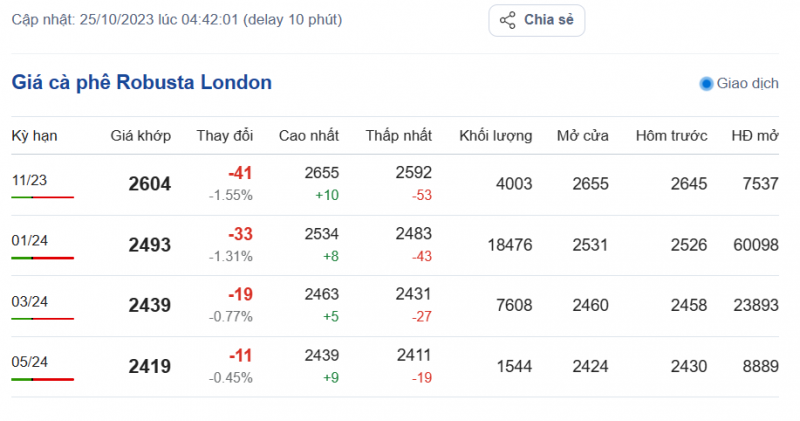Click the Kỳ hạn column header
The image size is (800, 421).
(33, 135)
